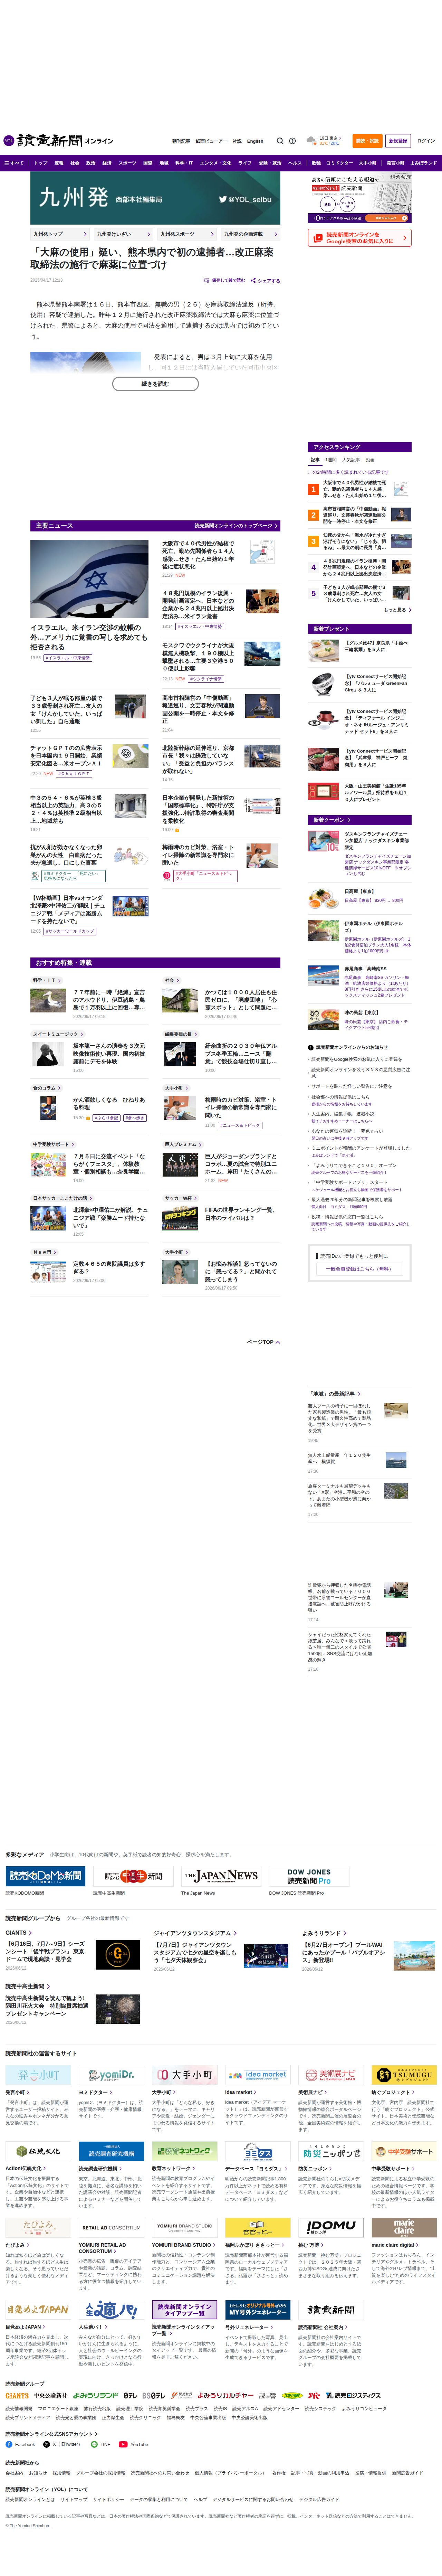Switch ranking to 動画 tab
The height and width of the screenshot is (2576, 442).
370,460
